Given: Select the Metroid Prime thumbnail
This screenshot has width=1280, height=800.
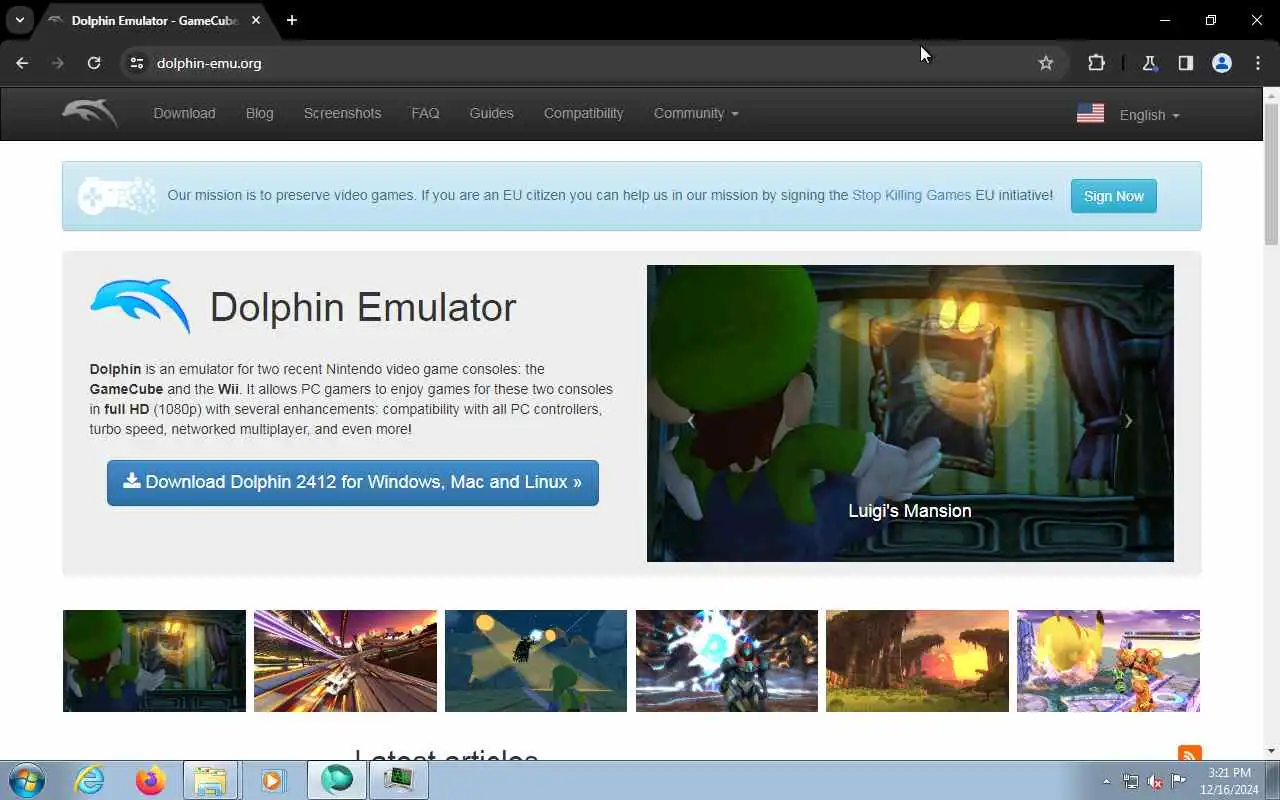Looking at the screenshot, I should 727,661.
